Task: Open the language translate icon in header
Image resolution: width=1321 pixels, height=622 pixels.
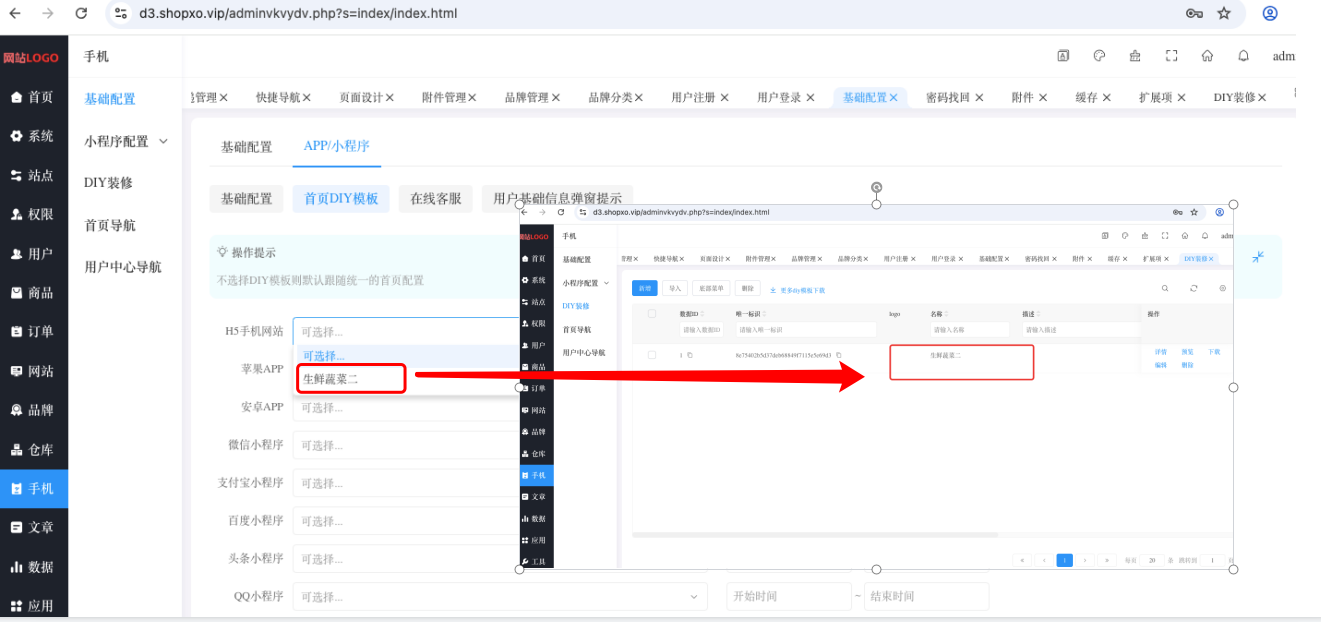Action: tap(1063, 56)
